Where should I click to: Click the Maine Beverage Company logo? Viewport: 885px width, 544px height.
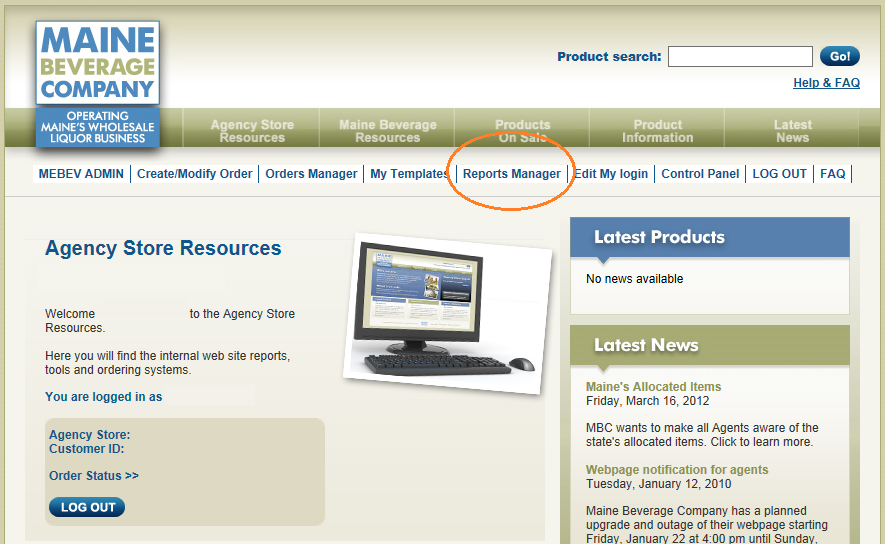[x=98, y=63]
